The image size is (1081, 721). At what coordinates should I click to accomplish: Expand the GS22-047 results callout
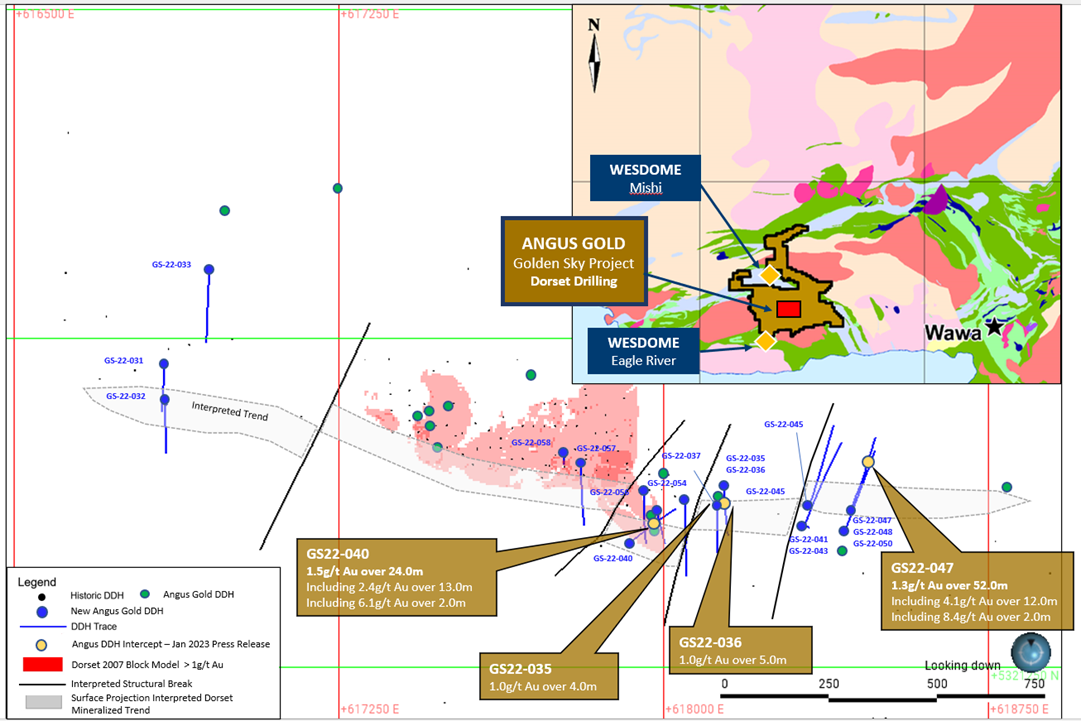(976, 590)
